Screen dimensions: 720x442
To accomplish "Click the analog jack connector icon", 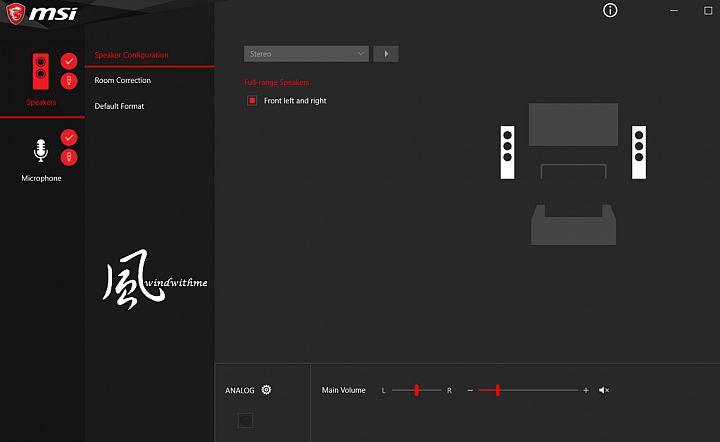I will (245, 420).
